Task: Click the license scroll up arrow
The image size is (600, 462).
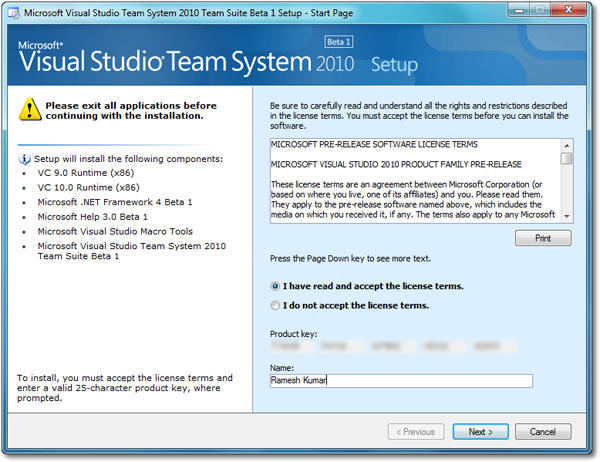Action: click(567, 145)
